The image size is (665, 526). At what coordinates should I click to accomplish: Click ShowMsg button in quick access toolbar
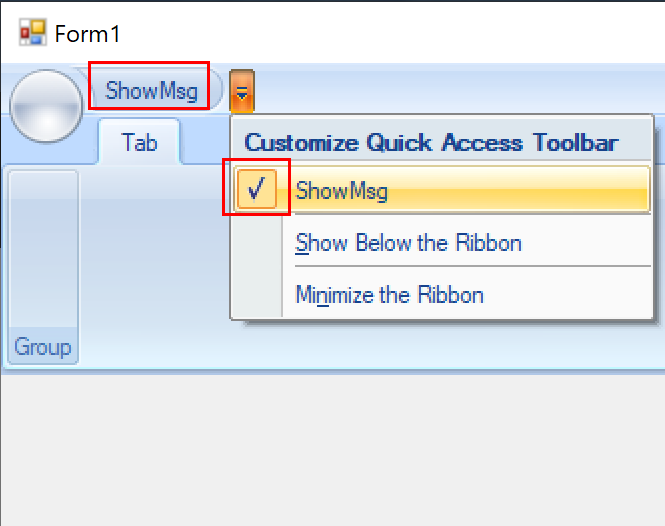click(x=151, y=91)
